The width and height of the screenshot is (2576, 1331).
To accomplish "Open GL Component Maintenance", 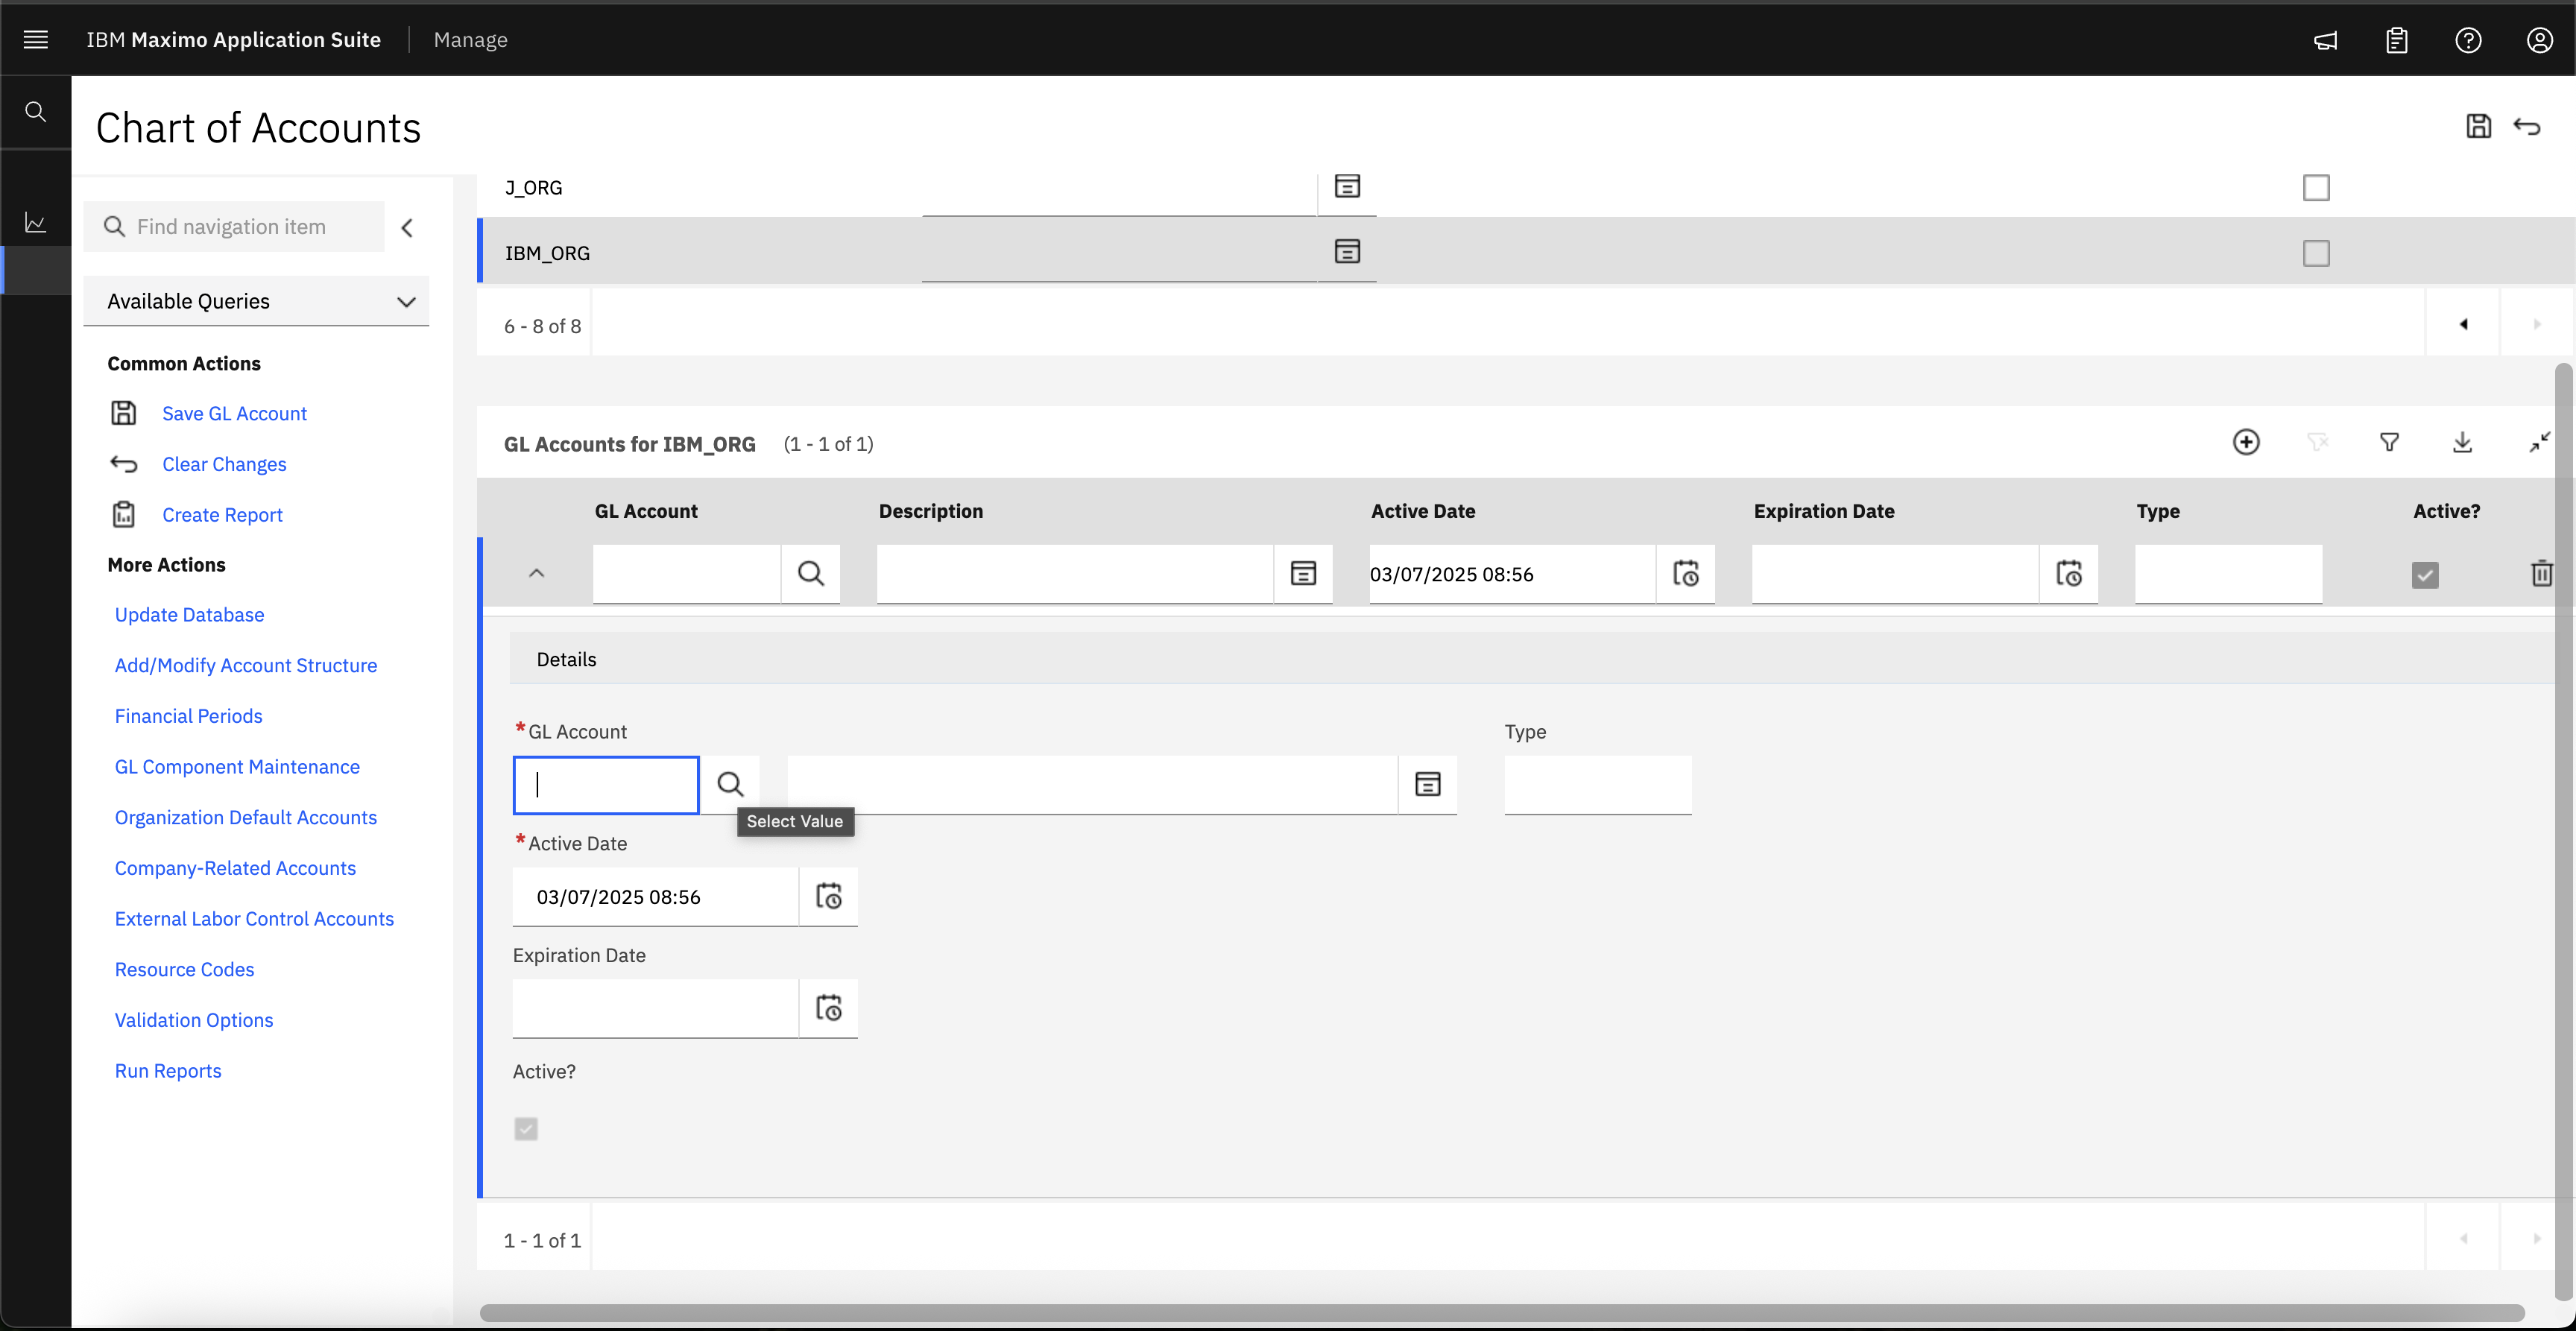I will (237, 767).
